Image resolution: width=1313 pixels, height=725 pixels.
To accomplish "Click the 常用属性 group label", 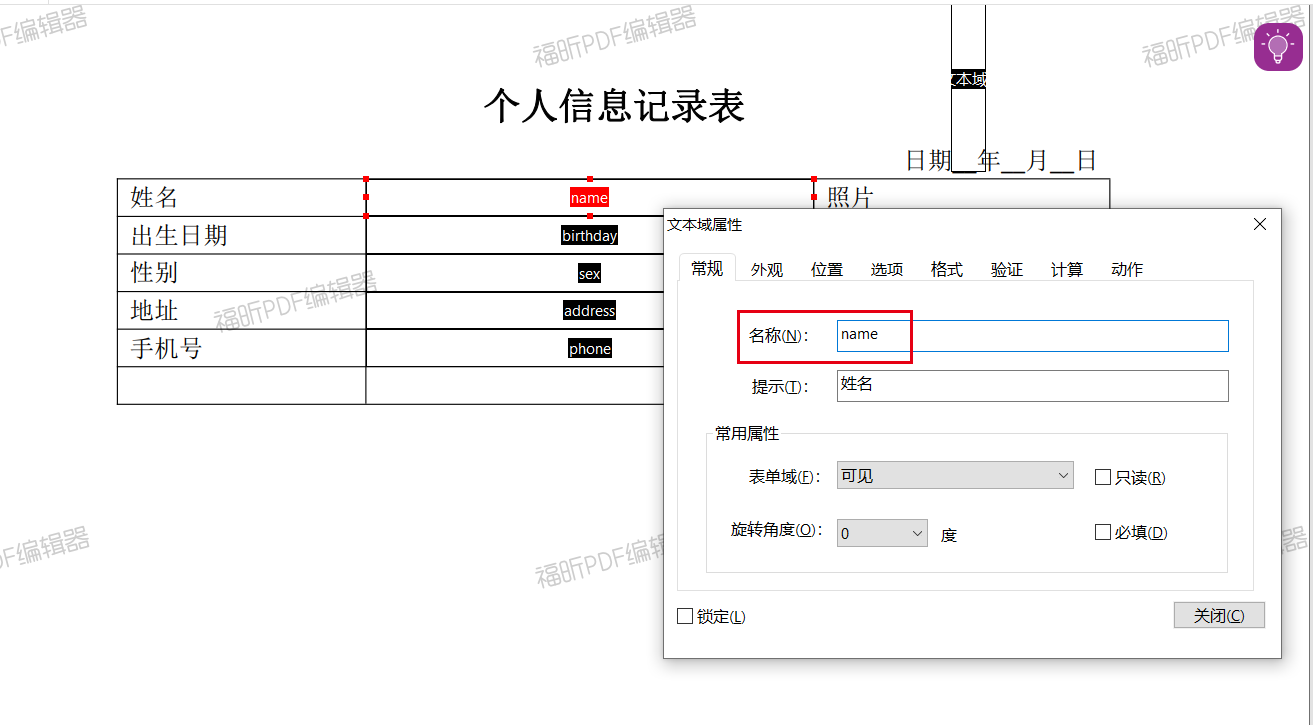I will point(747,433).
